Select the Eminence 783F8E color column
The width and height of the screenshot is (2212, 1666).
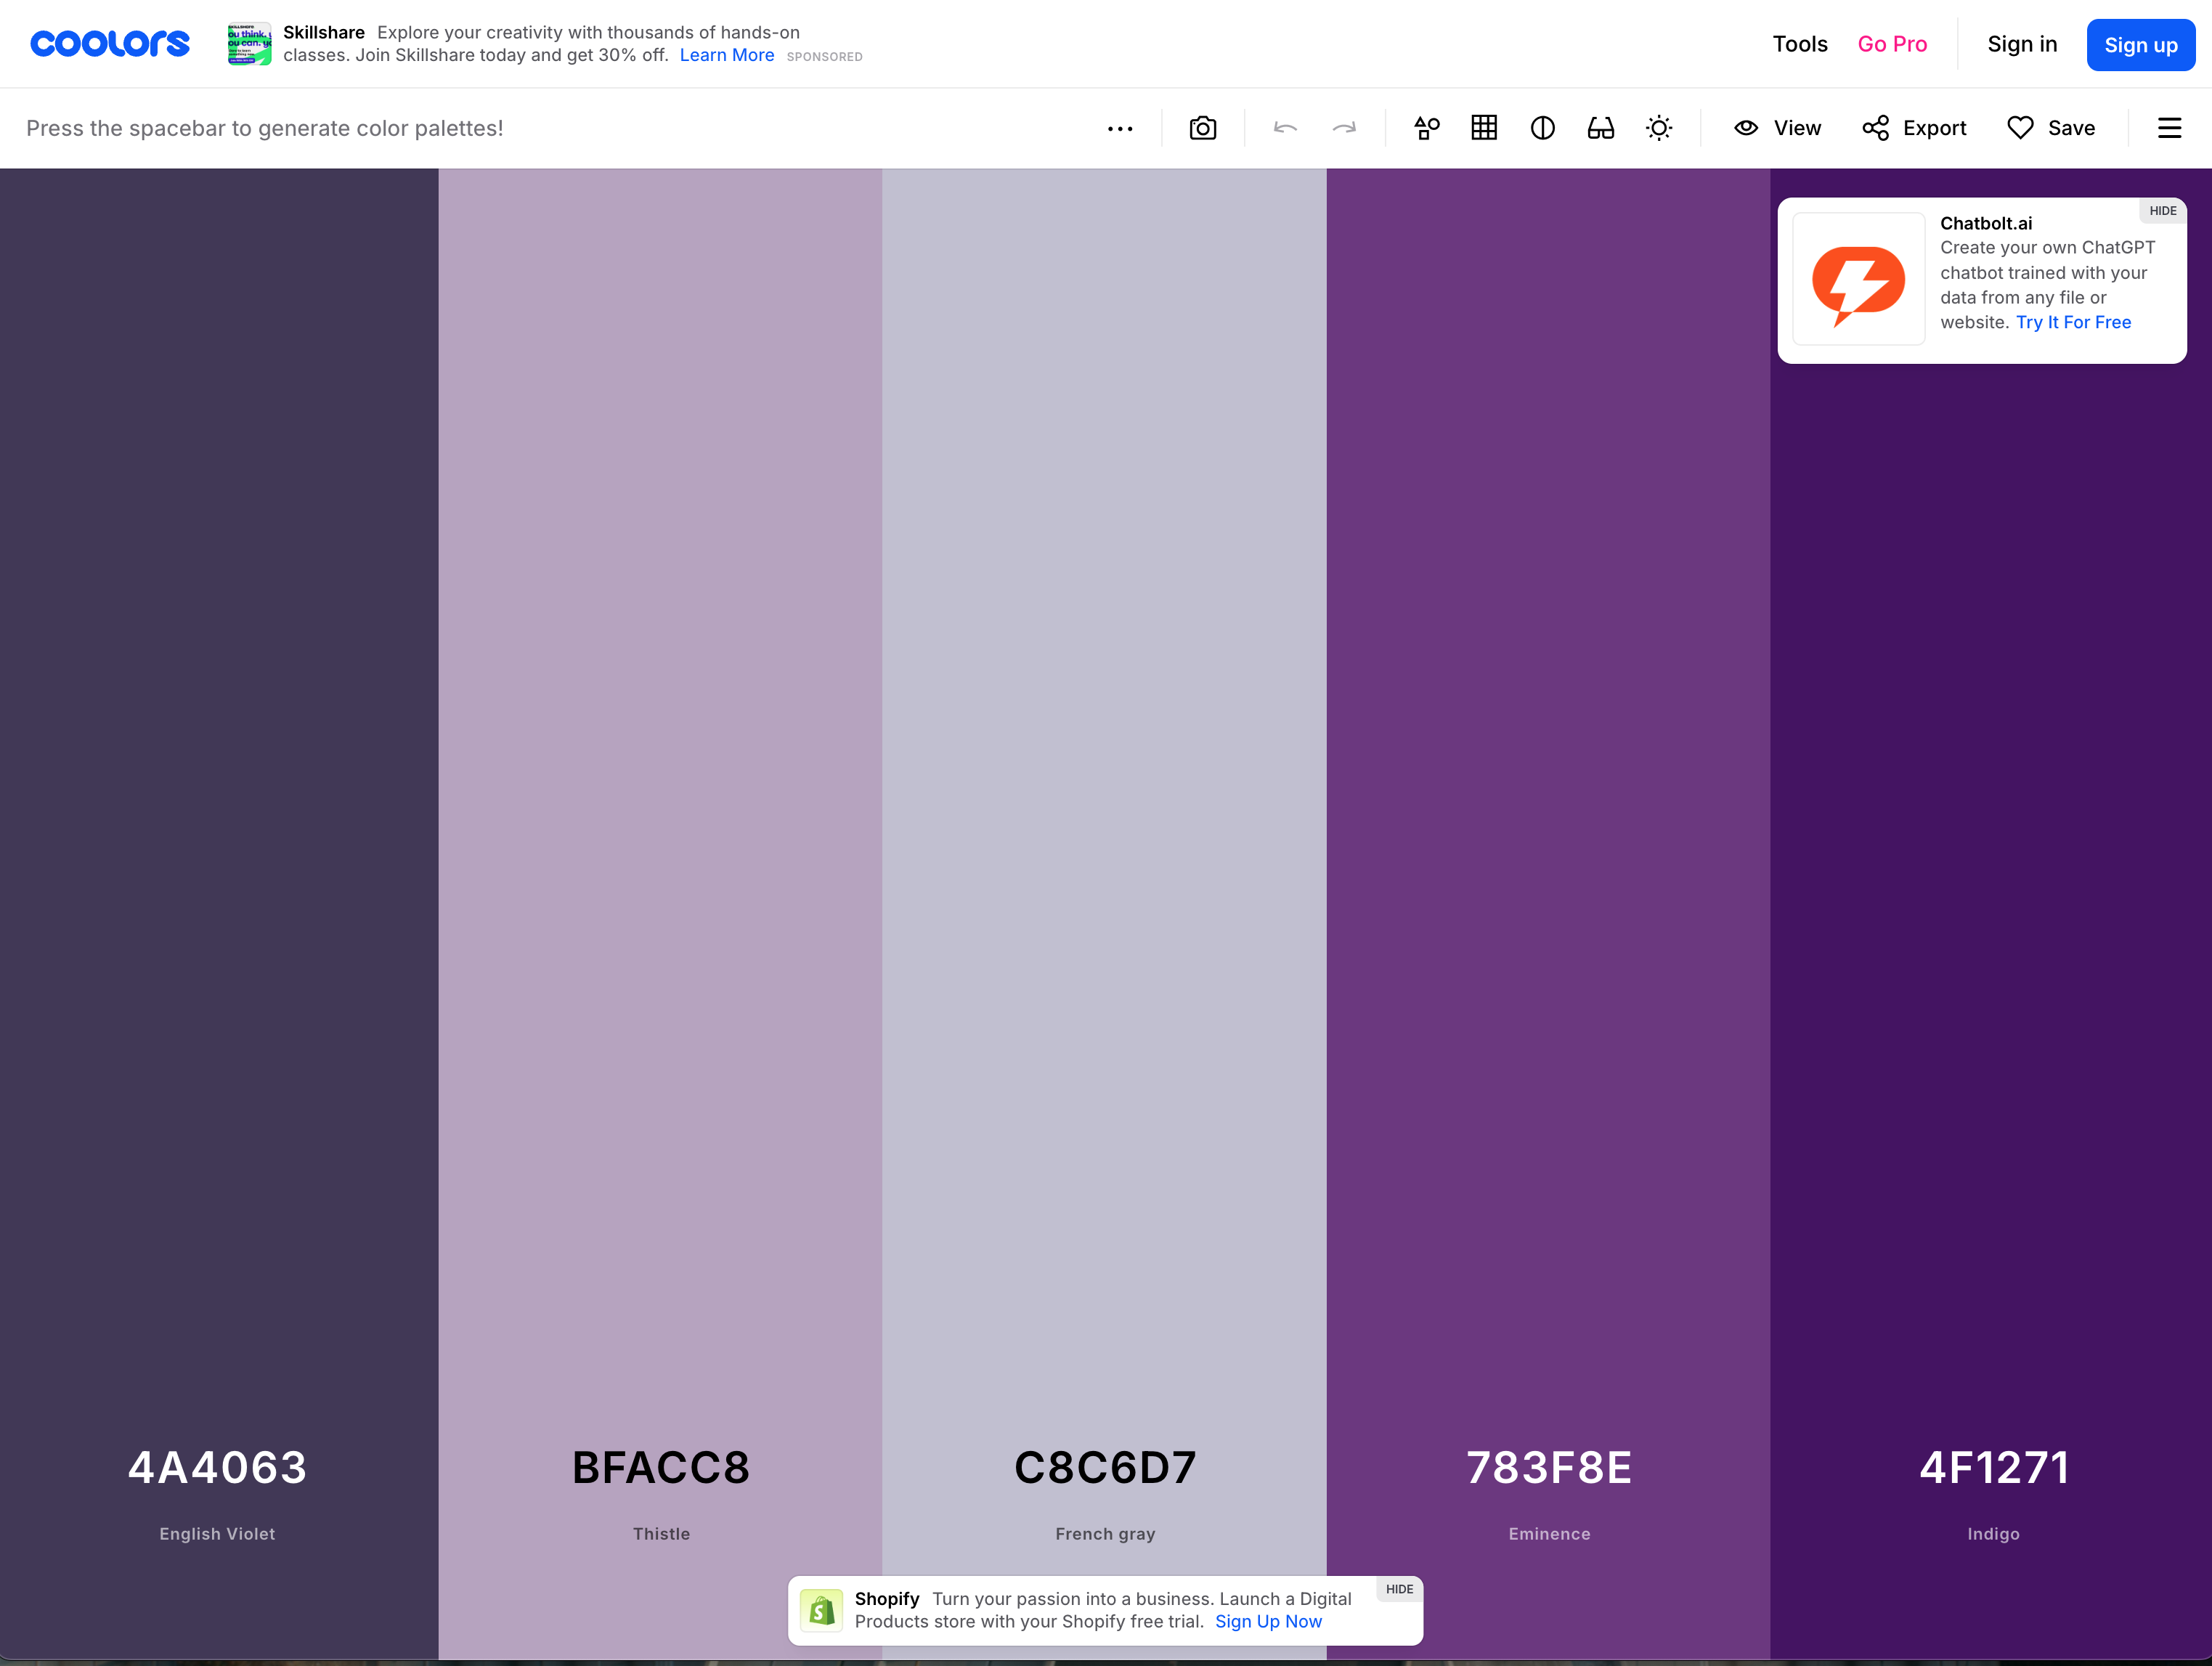tap(1548, 800)
